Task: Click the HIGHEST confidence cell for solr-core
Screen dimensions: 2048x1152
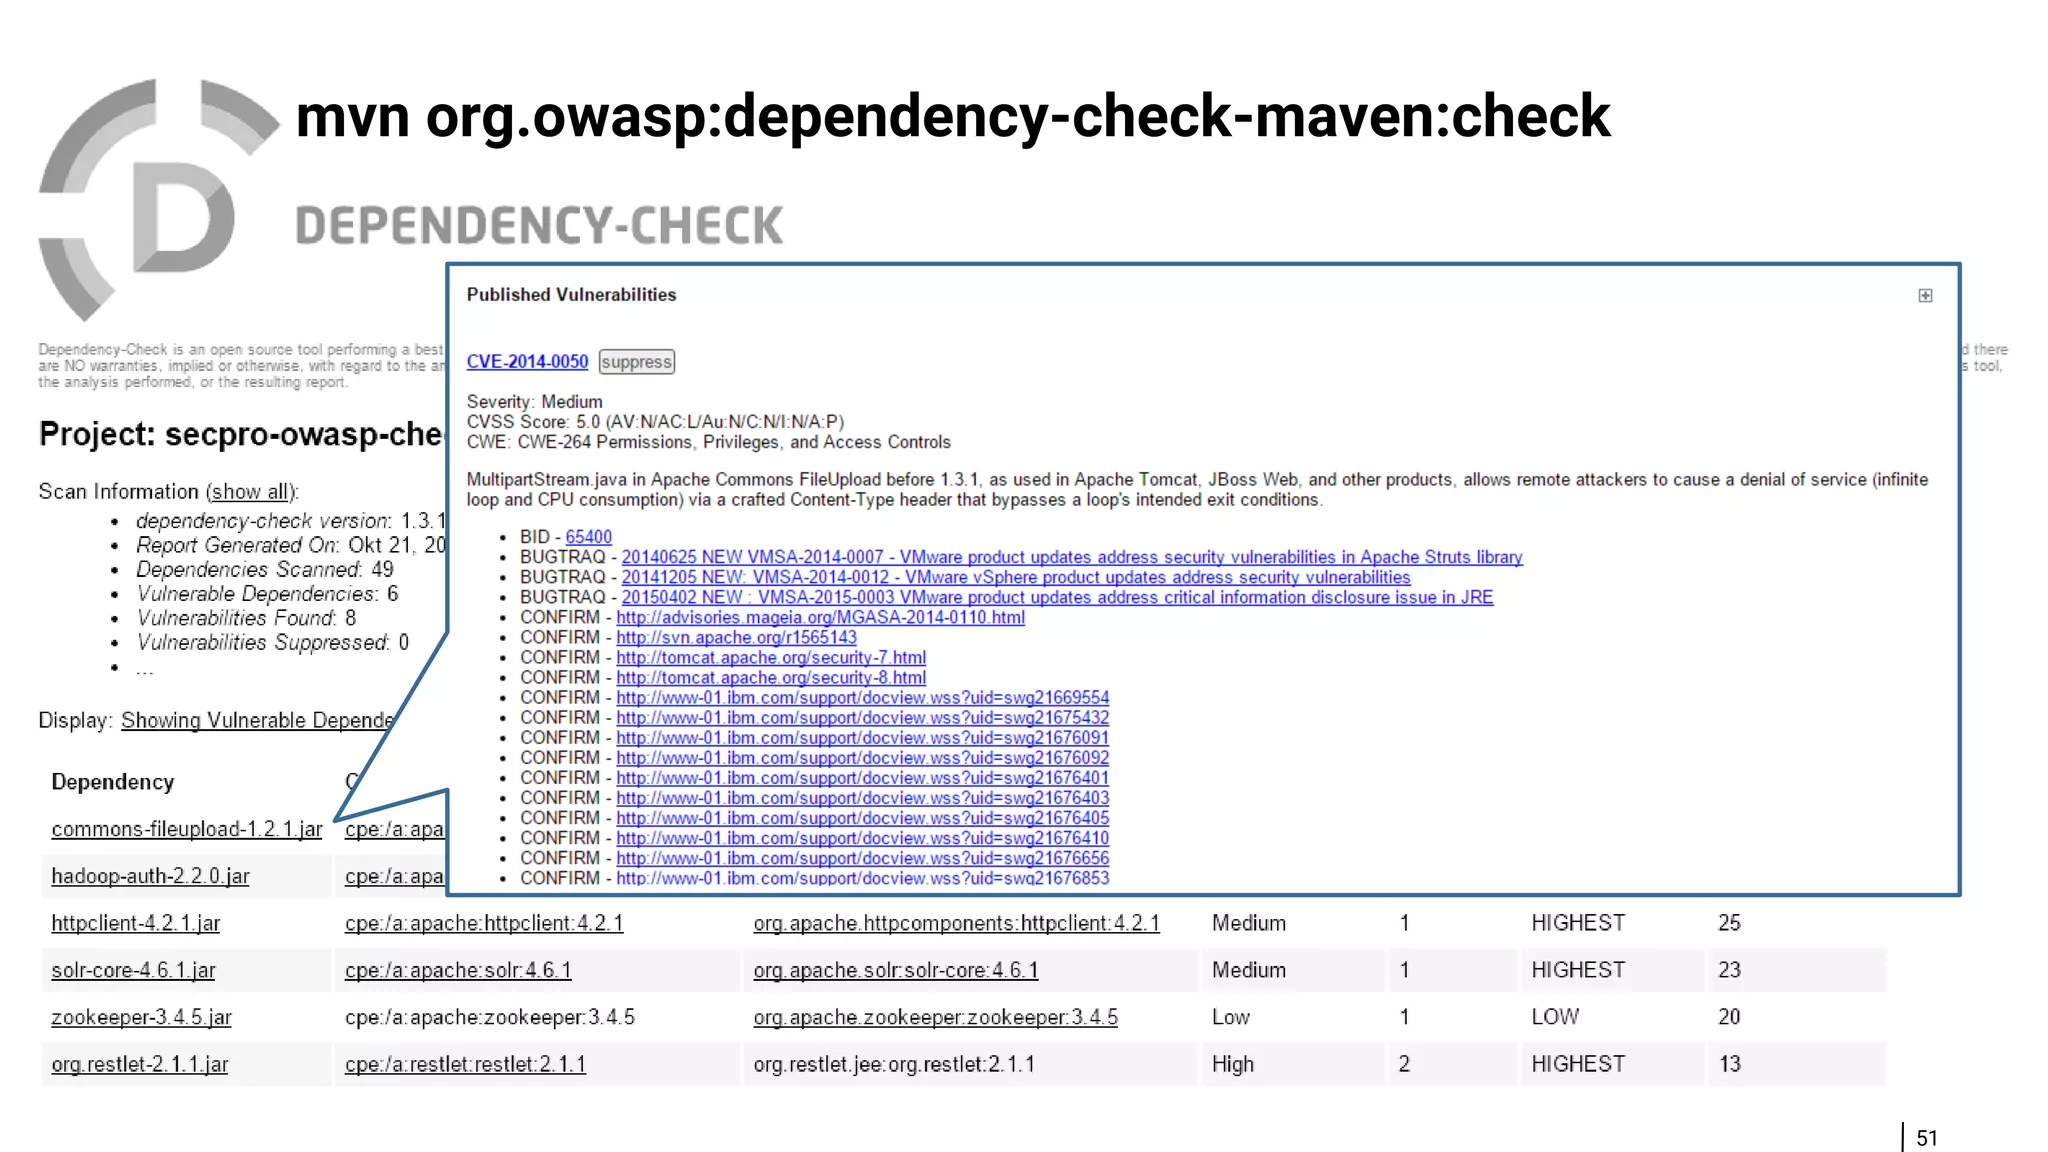Action: click(x=1578, y=970)
